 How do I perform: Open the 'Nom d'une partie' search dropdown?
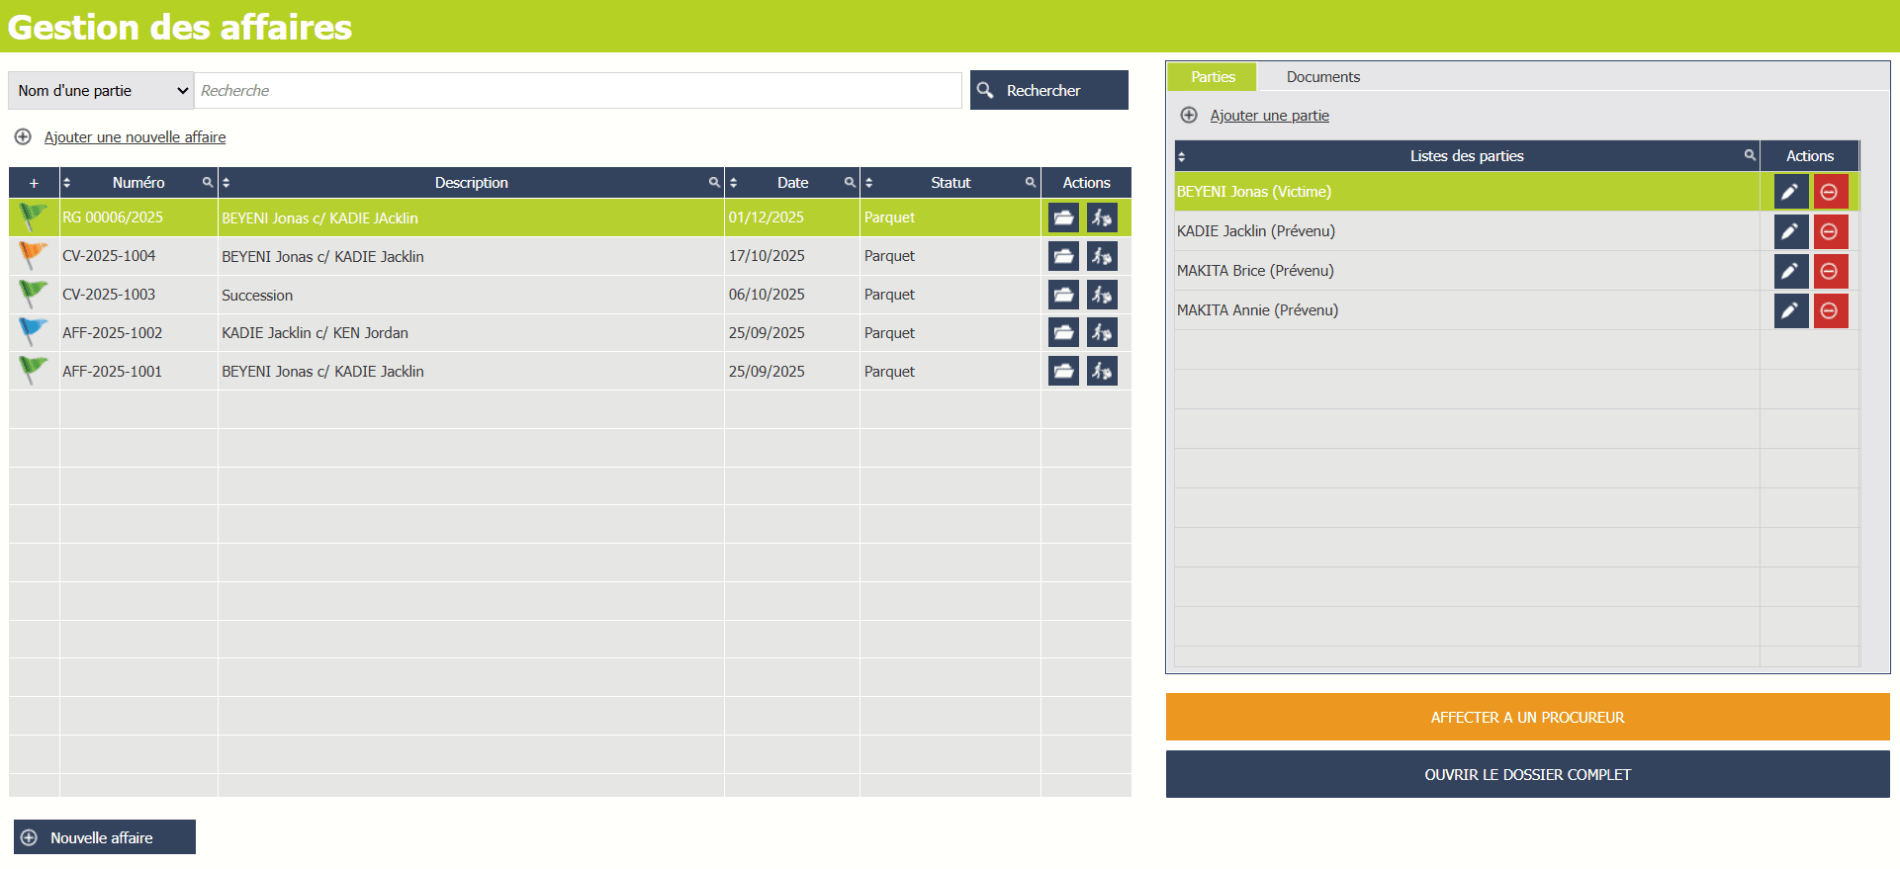[101, 91]
